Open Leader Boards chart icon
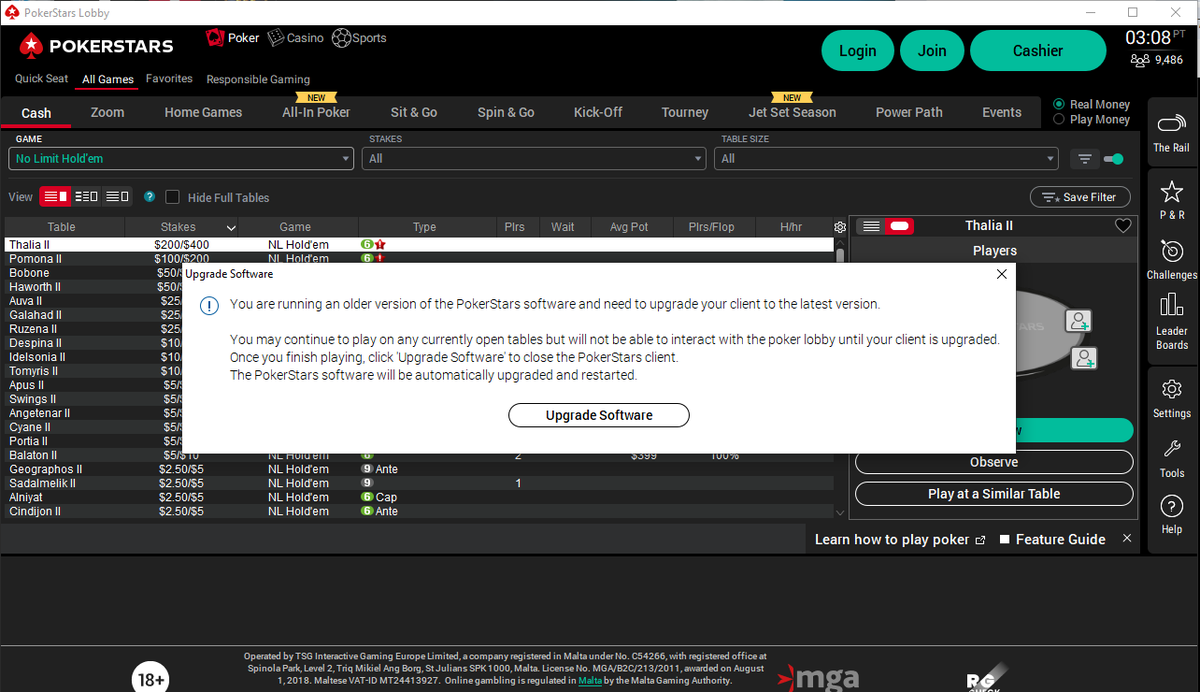 tap(1172, 320)
